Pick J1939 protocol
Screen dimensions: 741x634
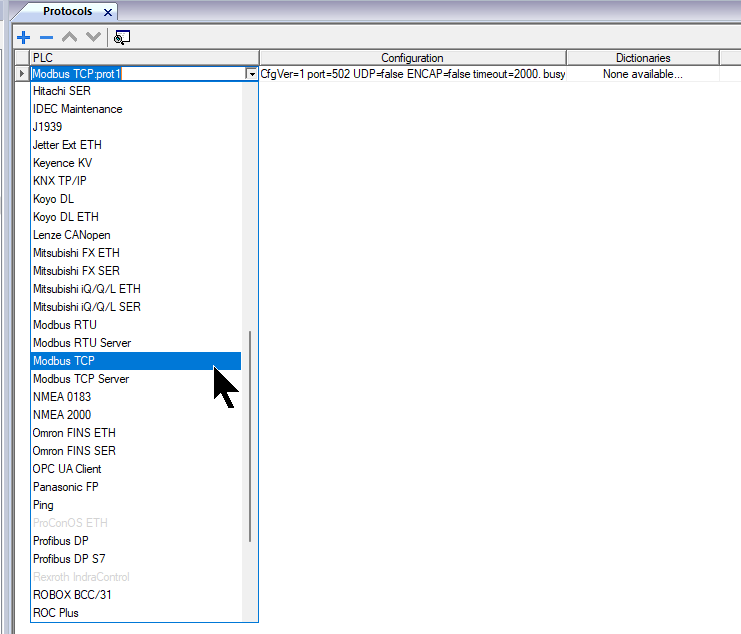136,127
